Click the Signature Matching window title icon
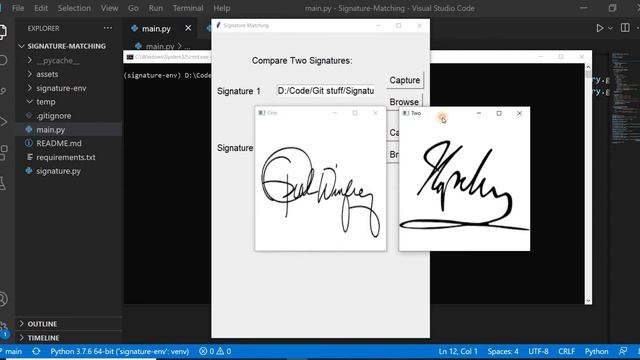 [218, 25]
